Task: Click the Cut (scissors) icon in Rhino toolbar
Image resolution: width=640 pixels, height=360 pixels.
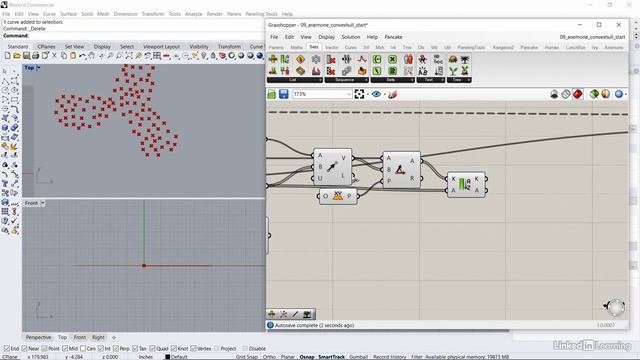Action: pyautogui.click(x=54, y=56)
